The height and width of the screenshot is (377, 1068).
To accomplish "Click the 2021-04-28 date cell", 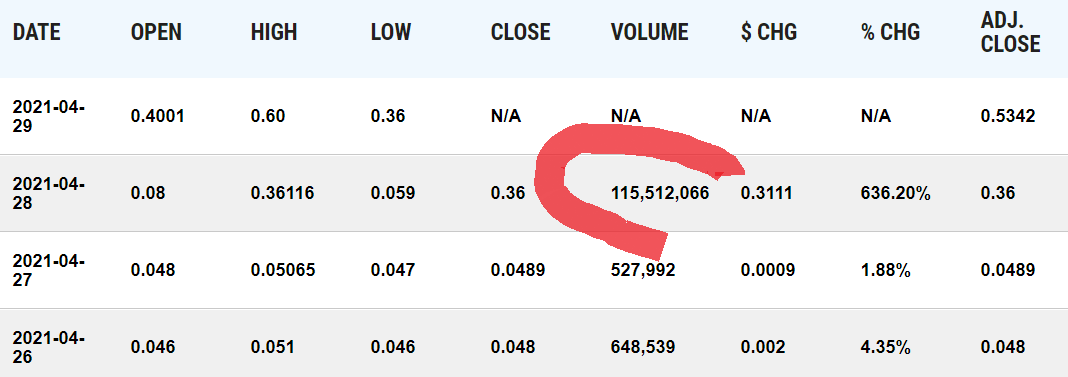I will (48, 193).
